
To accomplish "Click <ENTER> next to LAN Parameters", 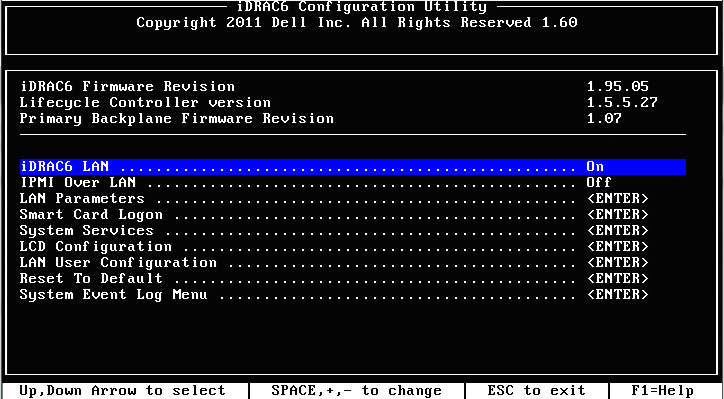I will pyautogui.click(x=618, y=199).
